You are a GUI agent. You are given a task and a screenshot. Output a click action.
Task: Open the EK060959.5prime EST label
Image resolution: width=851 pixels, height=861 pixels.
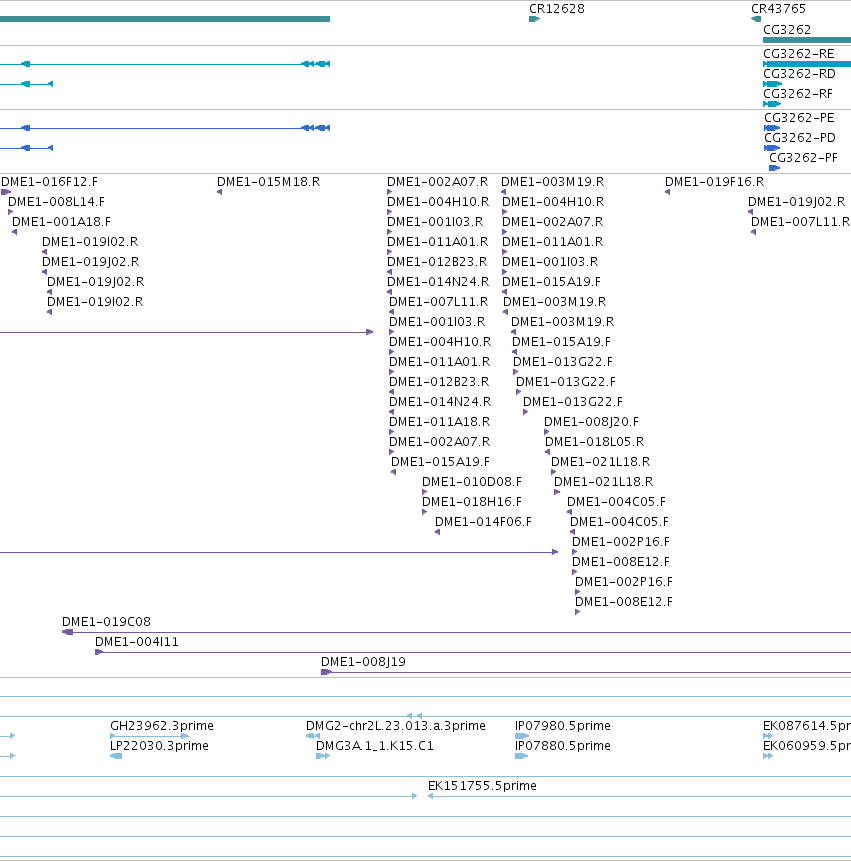pyautogui.click(x=807, y=746)
